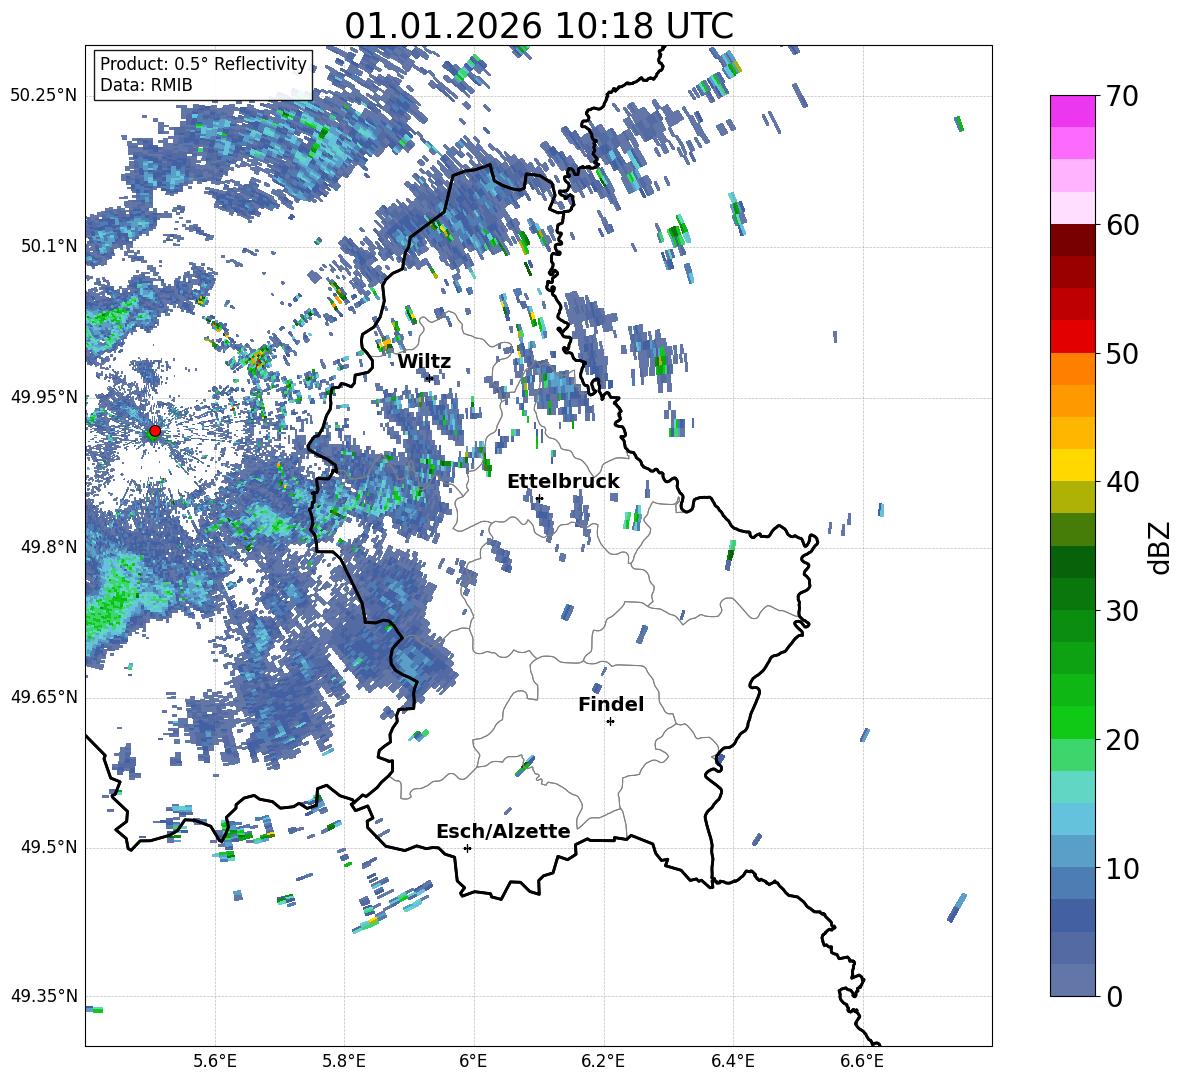Click the 49.95°N latitude label

pos(44,397)
